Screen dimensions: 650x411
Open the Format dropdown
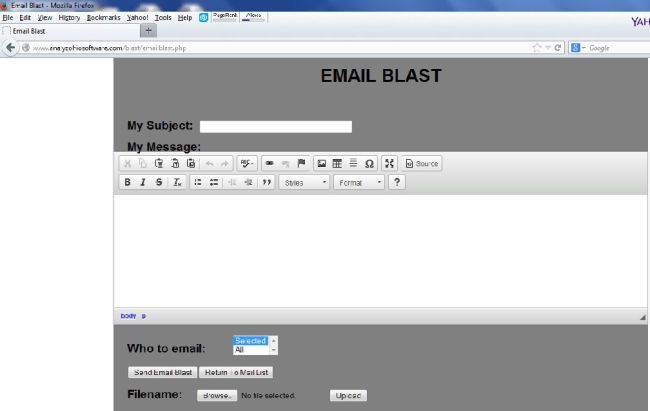click(359, 183)
